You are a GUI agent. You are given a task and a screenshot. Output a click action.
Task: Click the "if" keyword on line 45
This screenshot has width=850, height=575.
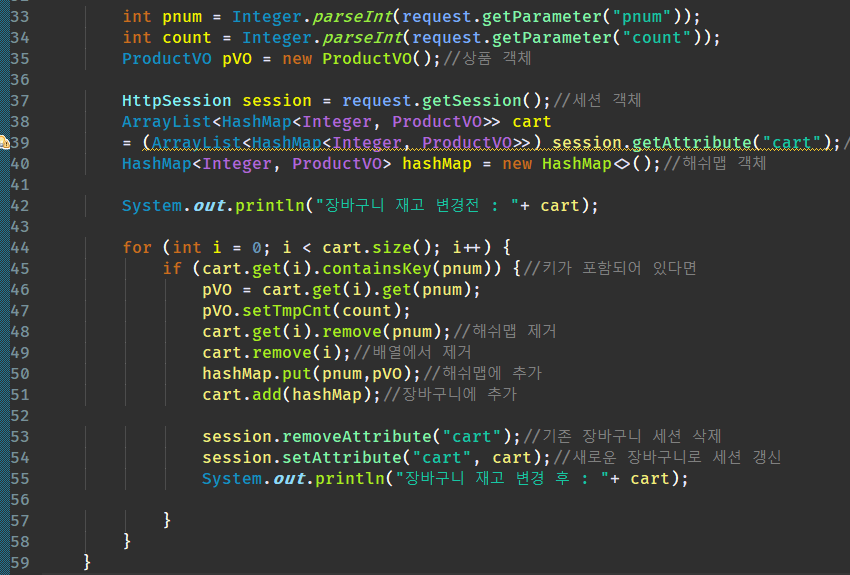172,269
